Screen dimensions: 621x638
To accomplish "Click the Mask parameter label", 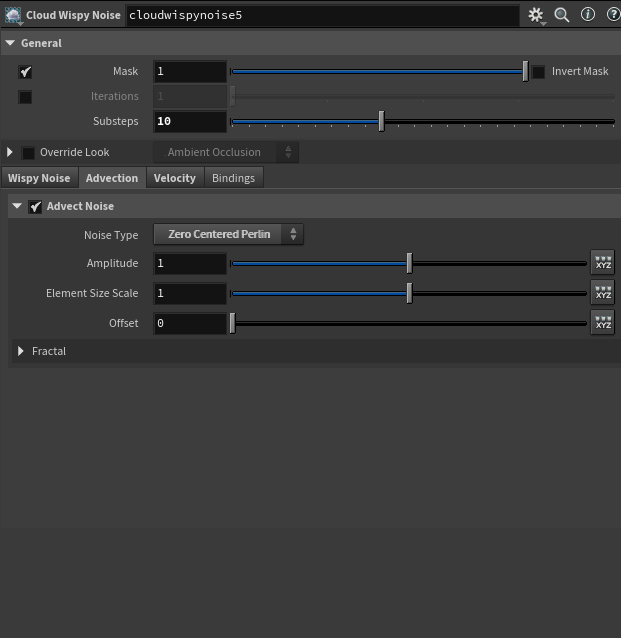I will click(x=126, y=72).
